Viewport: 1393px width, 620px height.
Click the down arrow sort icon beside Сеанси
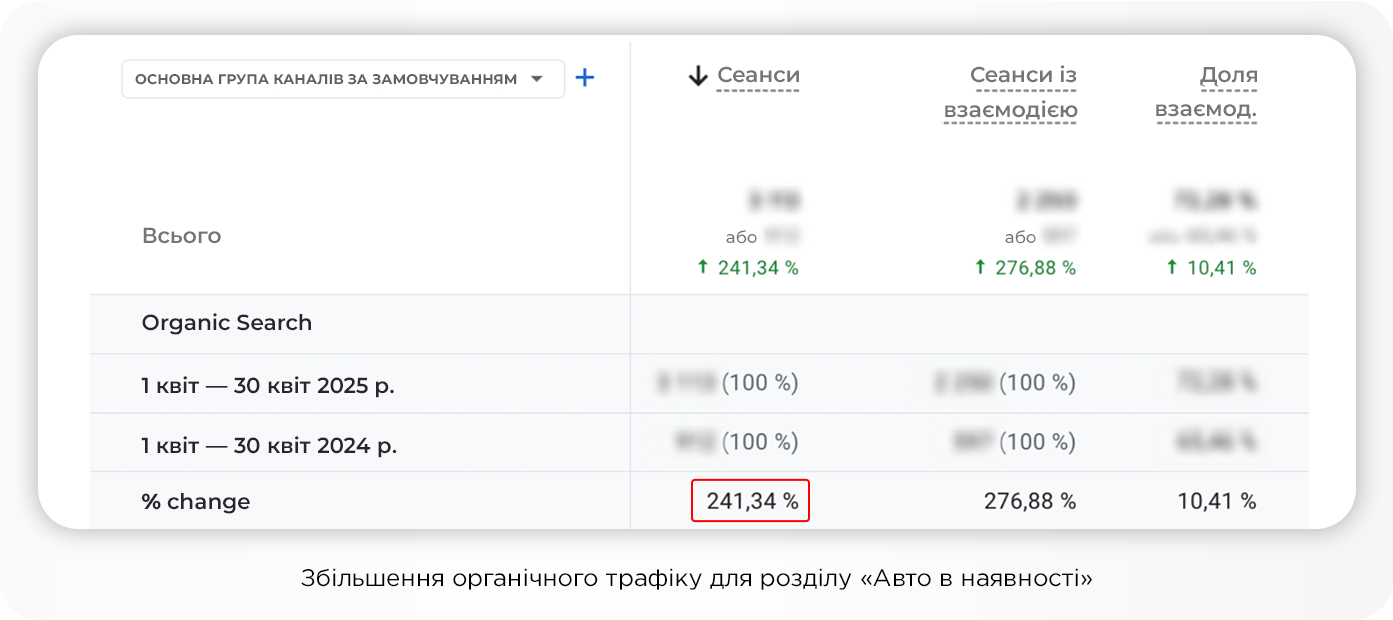click(x=698, y=76)
